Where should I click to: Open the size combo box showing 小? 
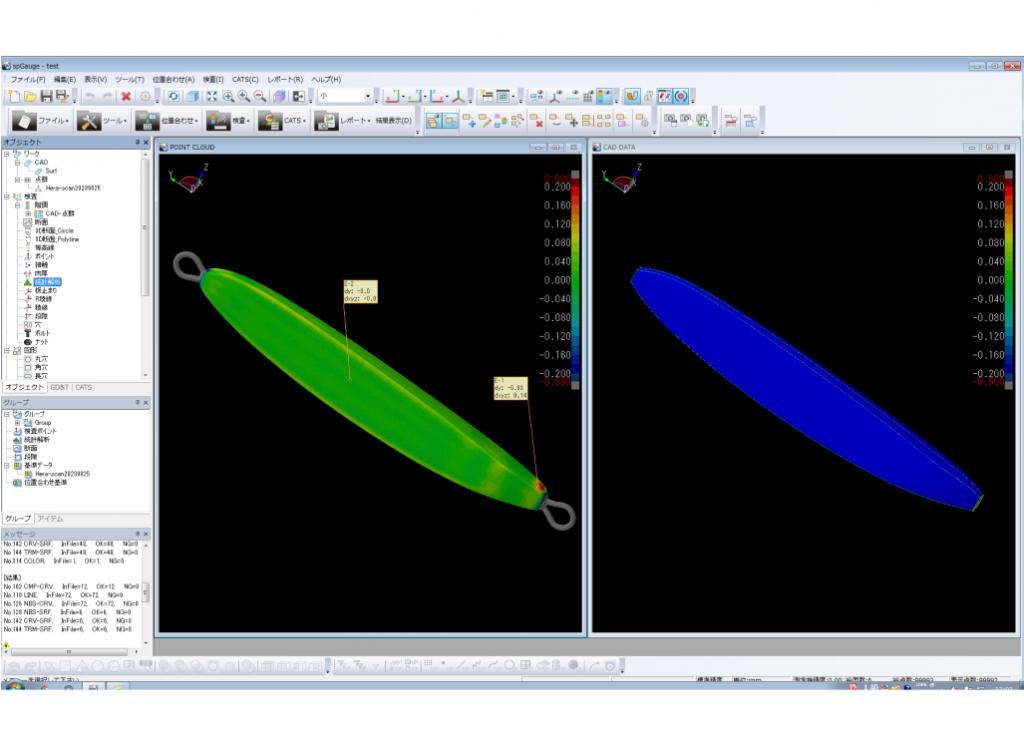tap(345, 96)
